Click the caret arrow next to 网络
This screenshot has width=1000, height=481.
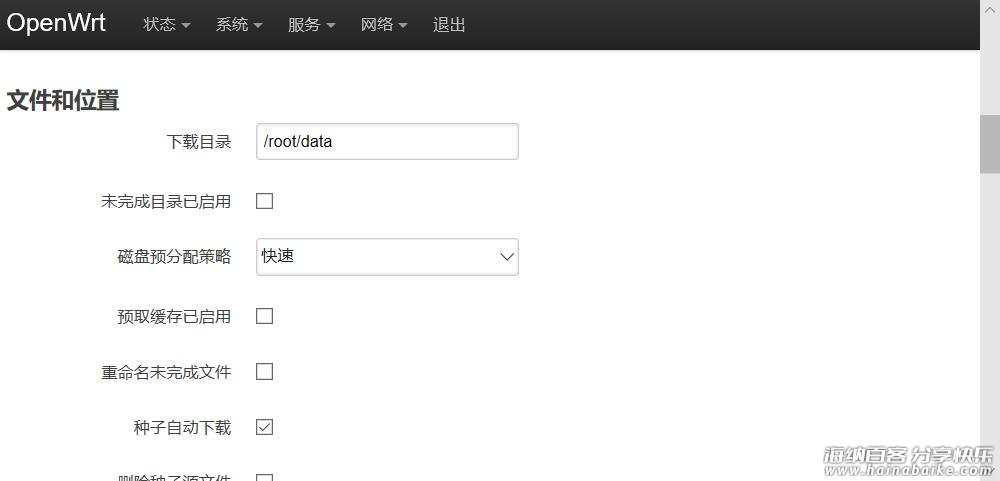point(402,26)
